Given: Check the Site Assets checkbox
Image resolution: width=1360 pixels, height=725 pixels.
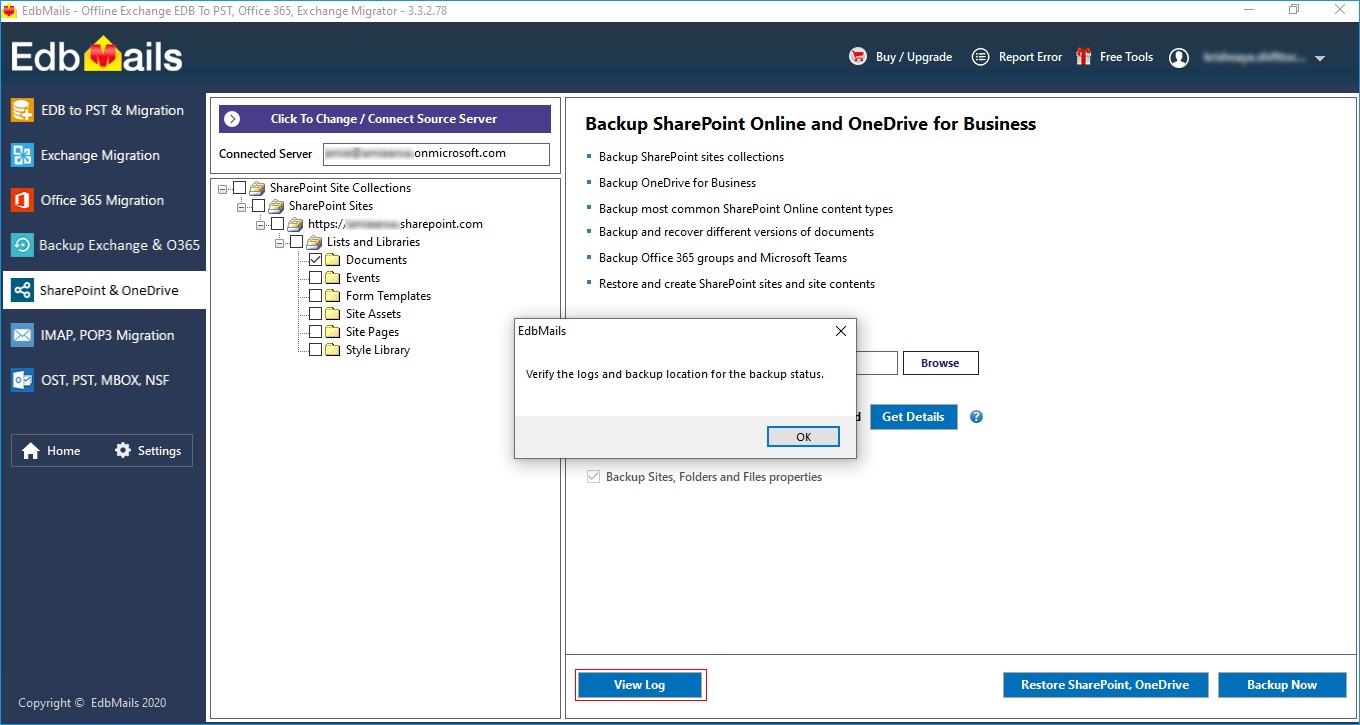Looking at the screenshot, I should [315, 314].
